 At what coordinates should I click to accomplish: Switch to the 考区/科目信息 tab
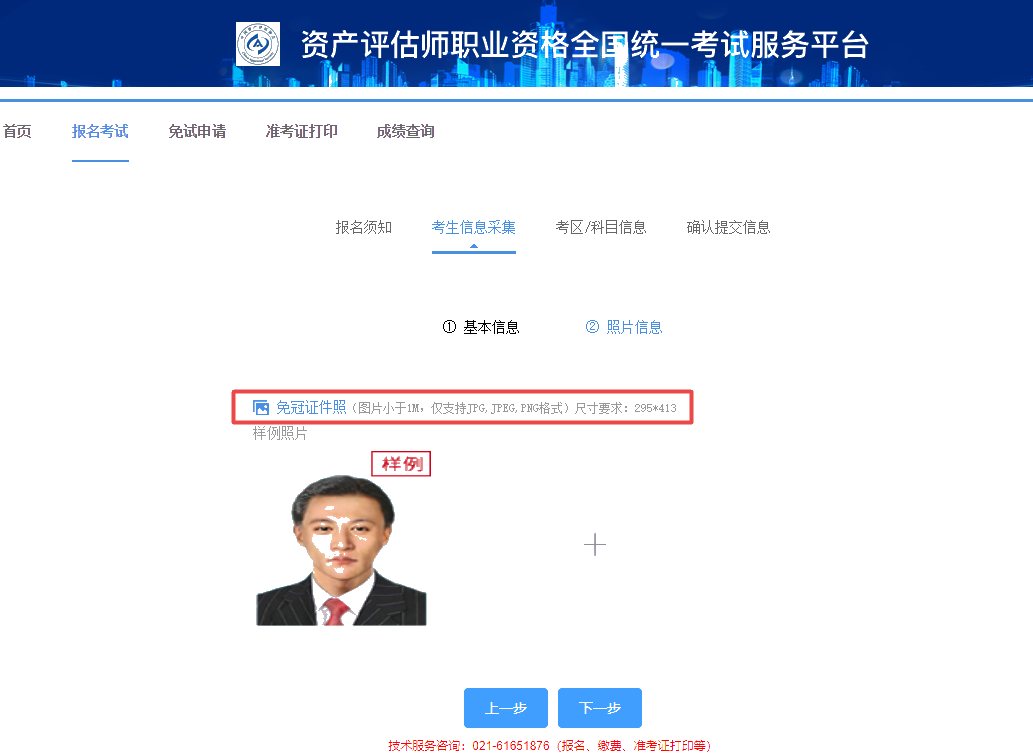click(x=602, y=227)
